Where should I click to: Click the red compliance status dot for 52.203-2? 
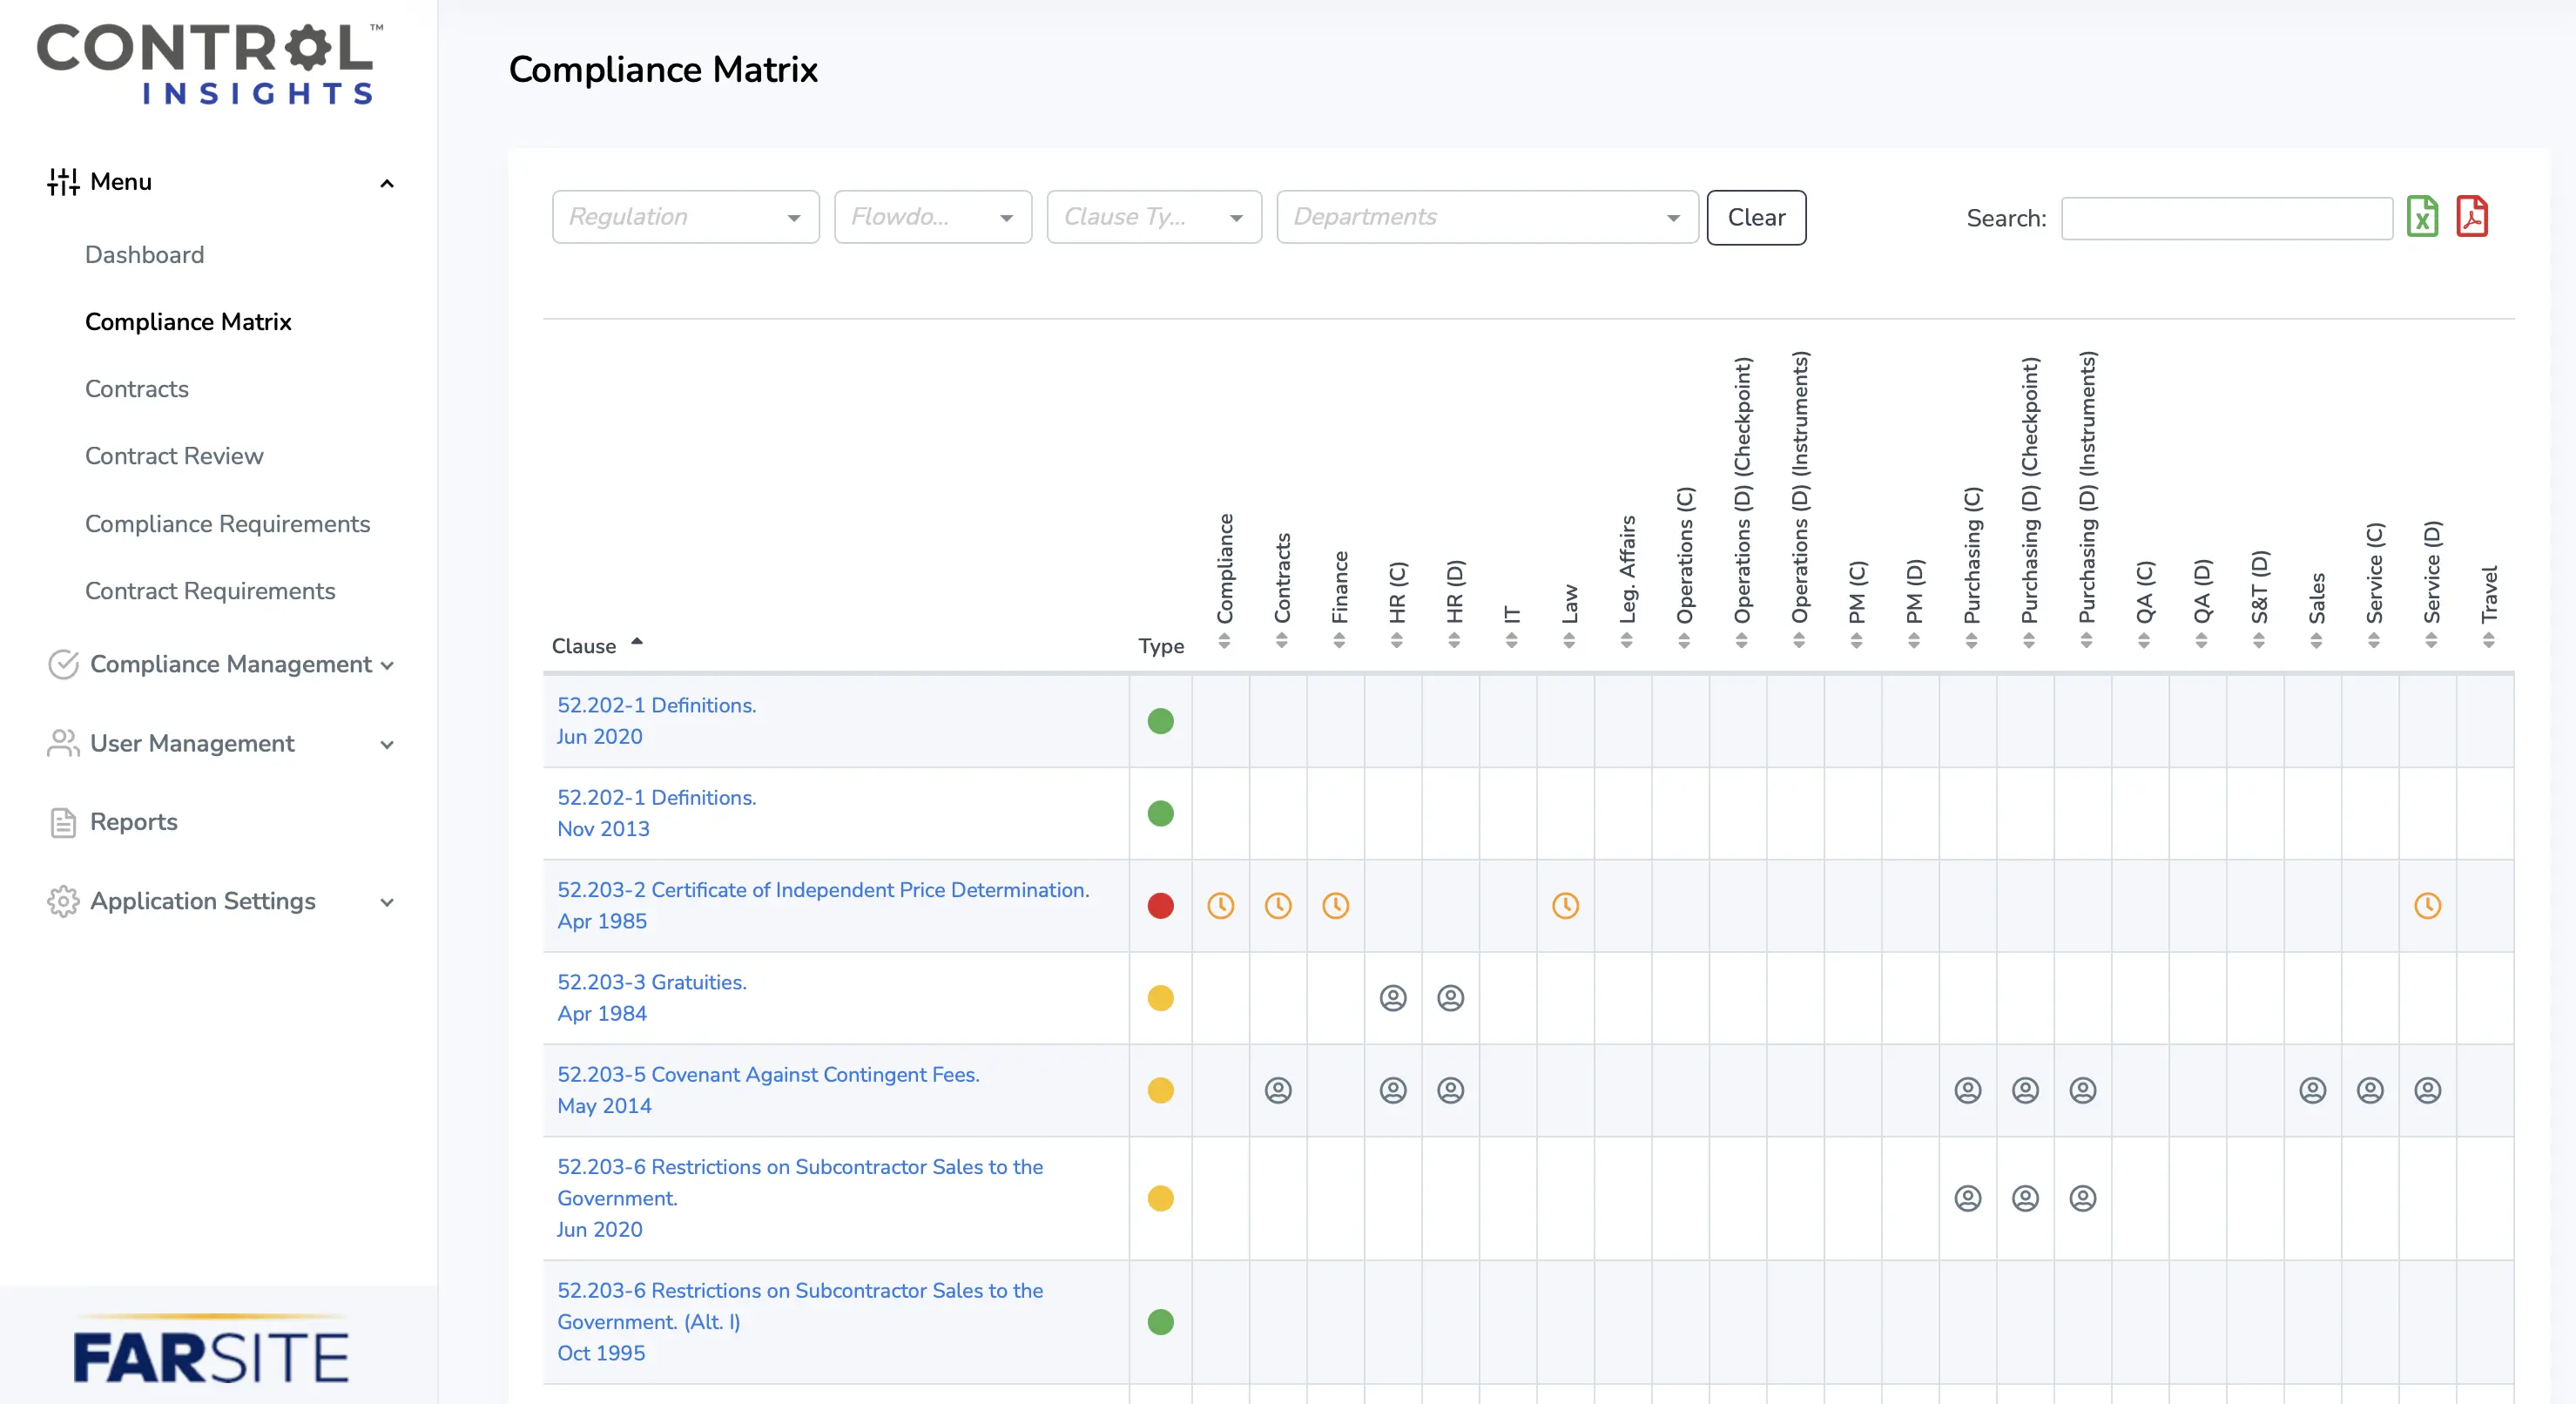(1160, 902)
